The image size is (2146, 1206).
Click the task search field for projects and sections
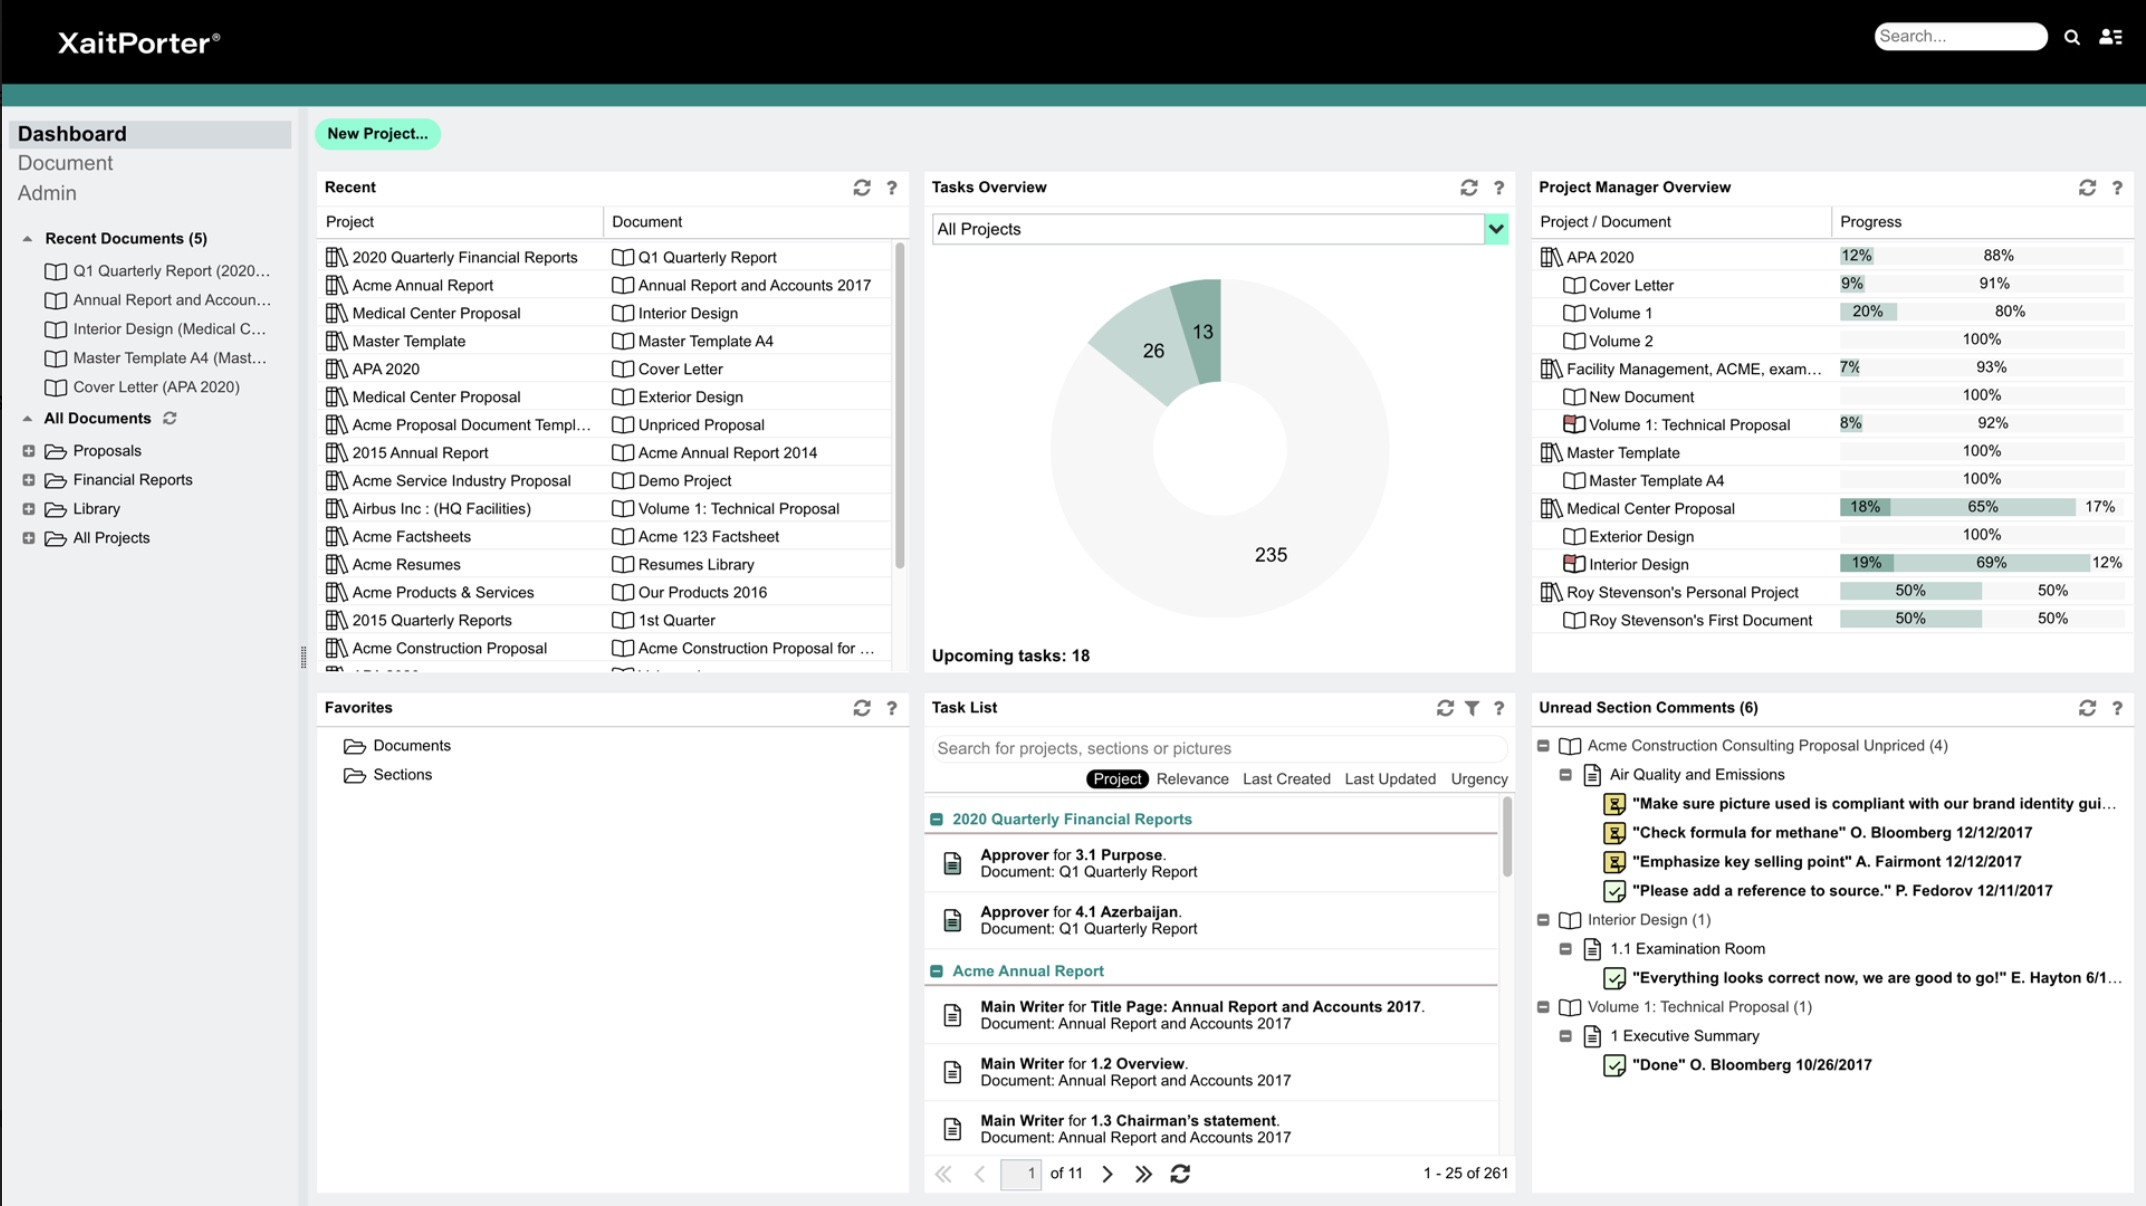[x=1218, y=748]
